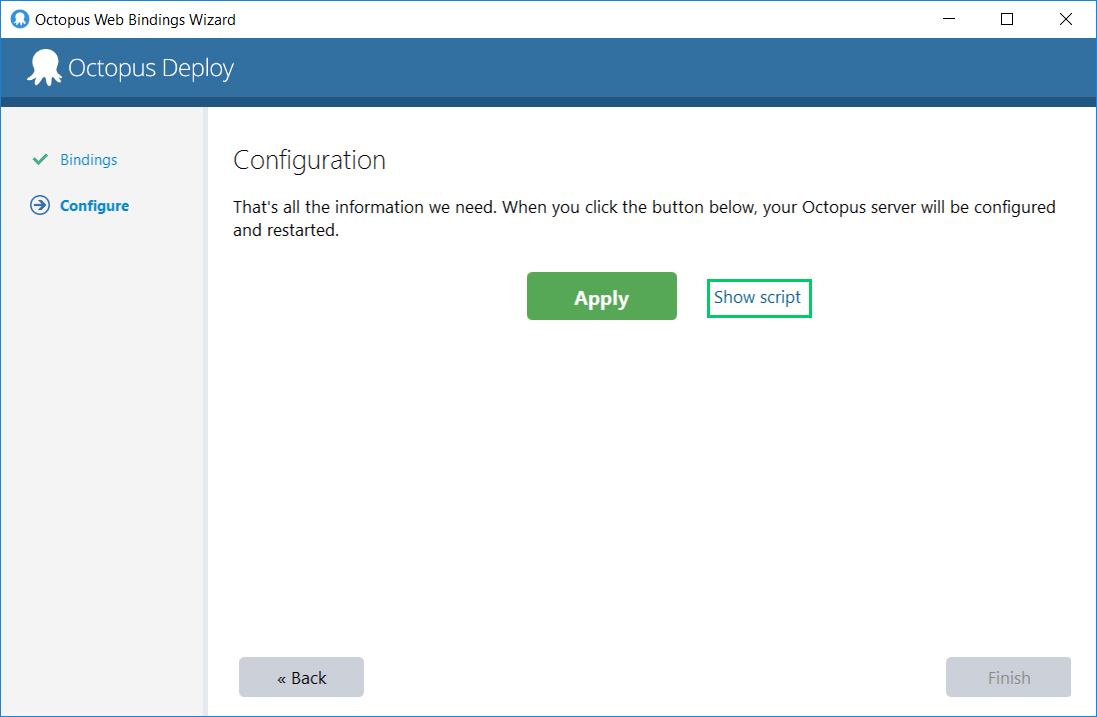Viewport: 1097px width, 717px height.
Task: Open the Show script link
Action: (x=758, y=298)
